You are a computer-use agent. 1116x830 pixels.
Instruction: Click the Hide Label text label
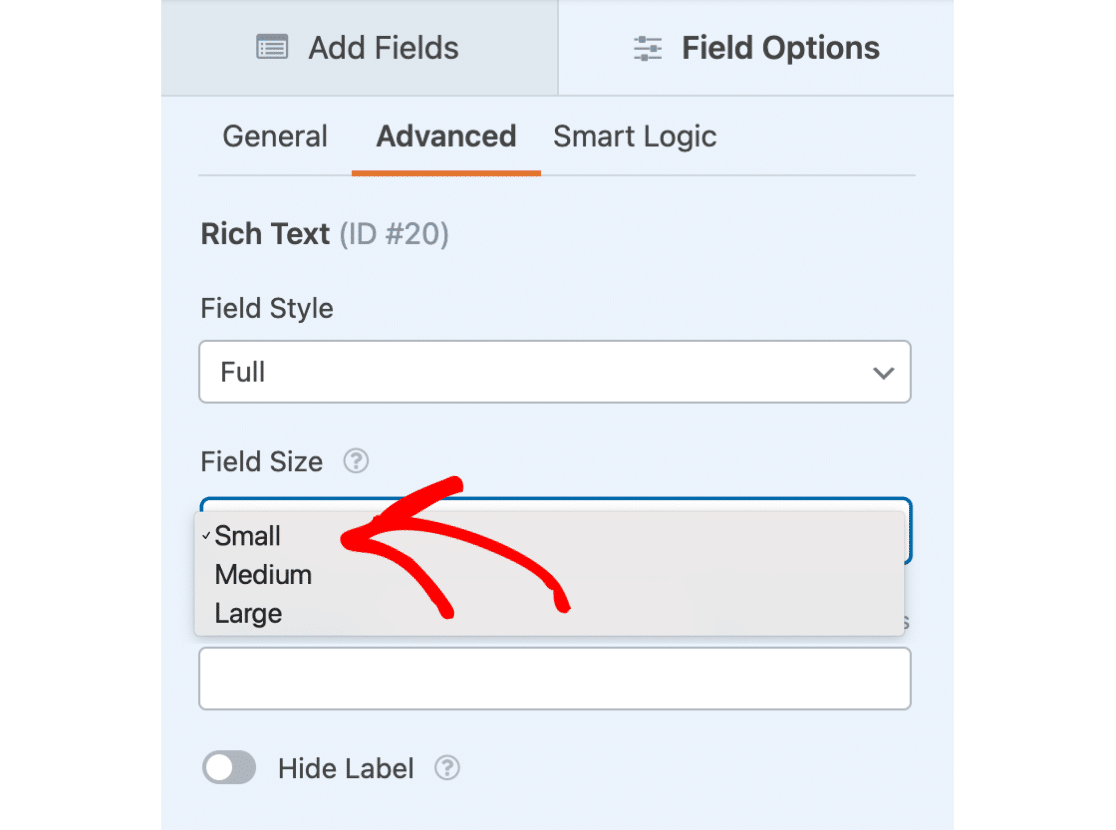coord(345,768)
